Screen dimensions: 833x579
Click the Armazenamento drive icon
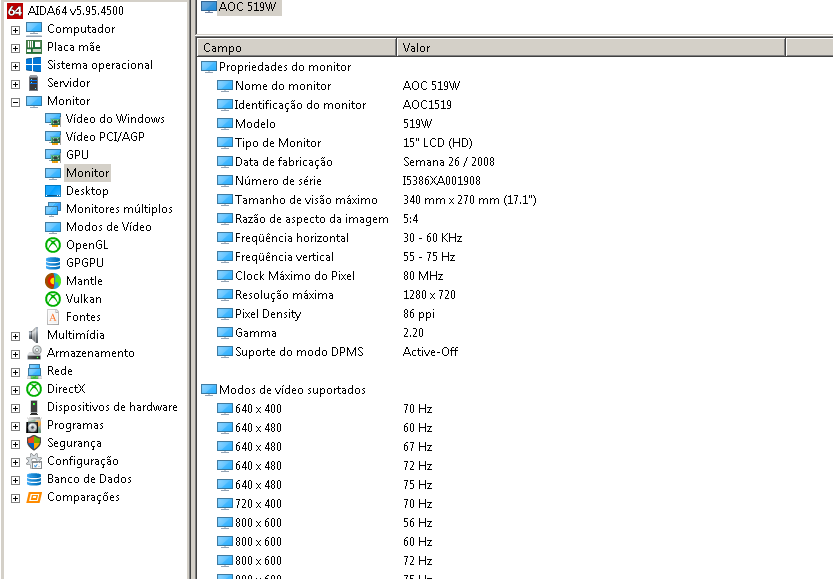coord(34,353)
